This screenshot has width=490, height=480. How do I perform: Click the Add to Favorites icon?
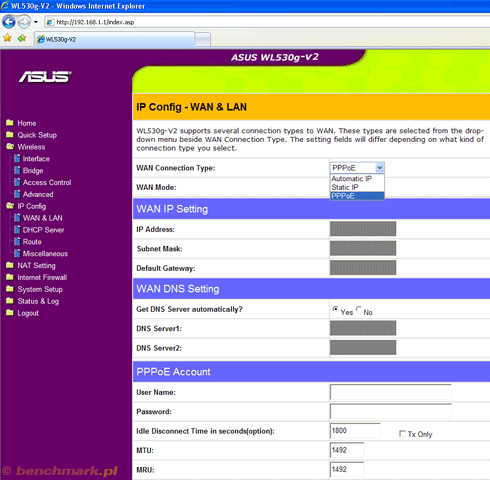22,38
